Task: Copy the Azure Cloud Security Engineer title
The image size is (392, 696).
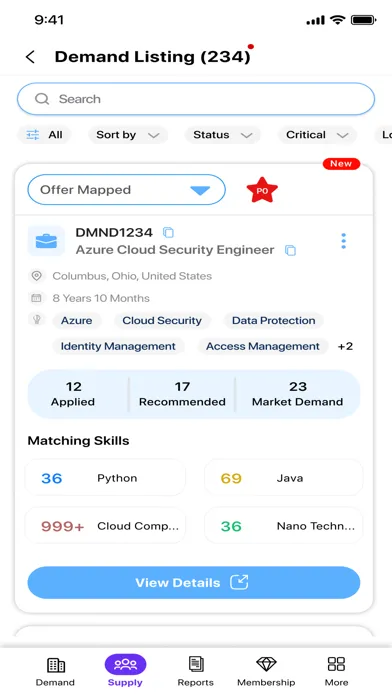Action: (x=290, y=250)
